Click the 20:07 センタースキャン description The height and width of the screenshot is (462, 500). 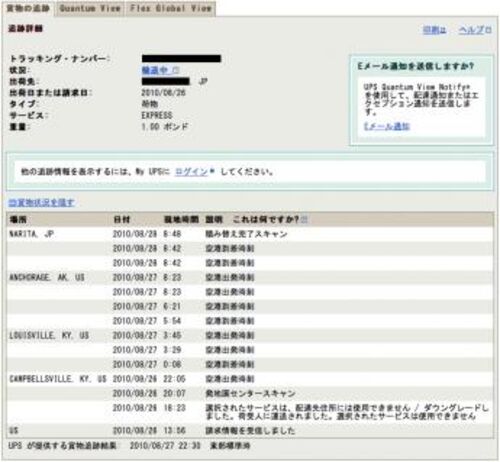point(250,393)
